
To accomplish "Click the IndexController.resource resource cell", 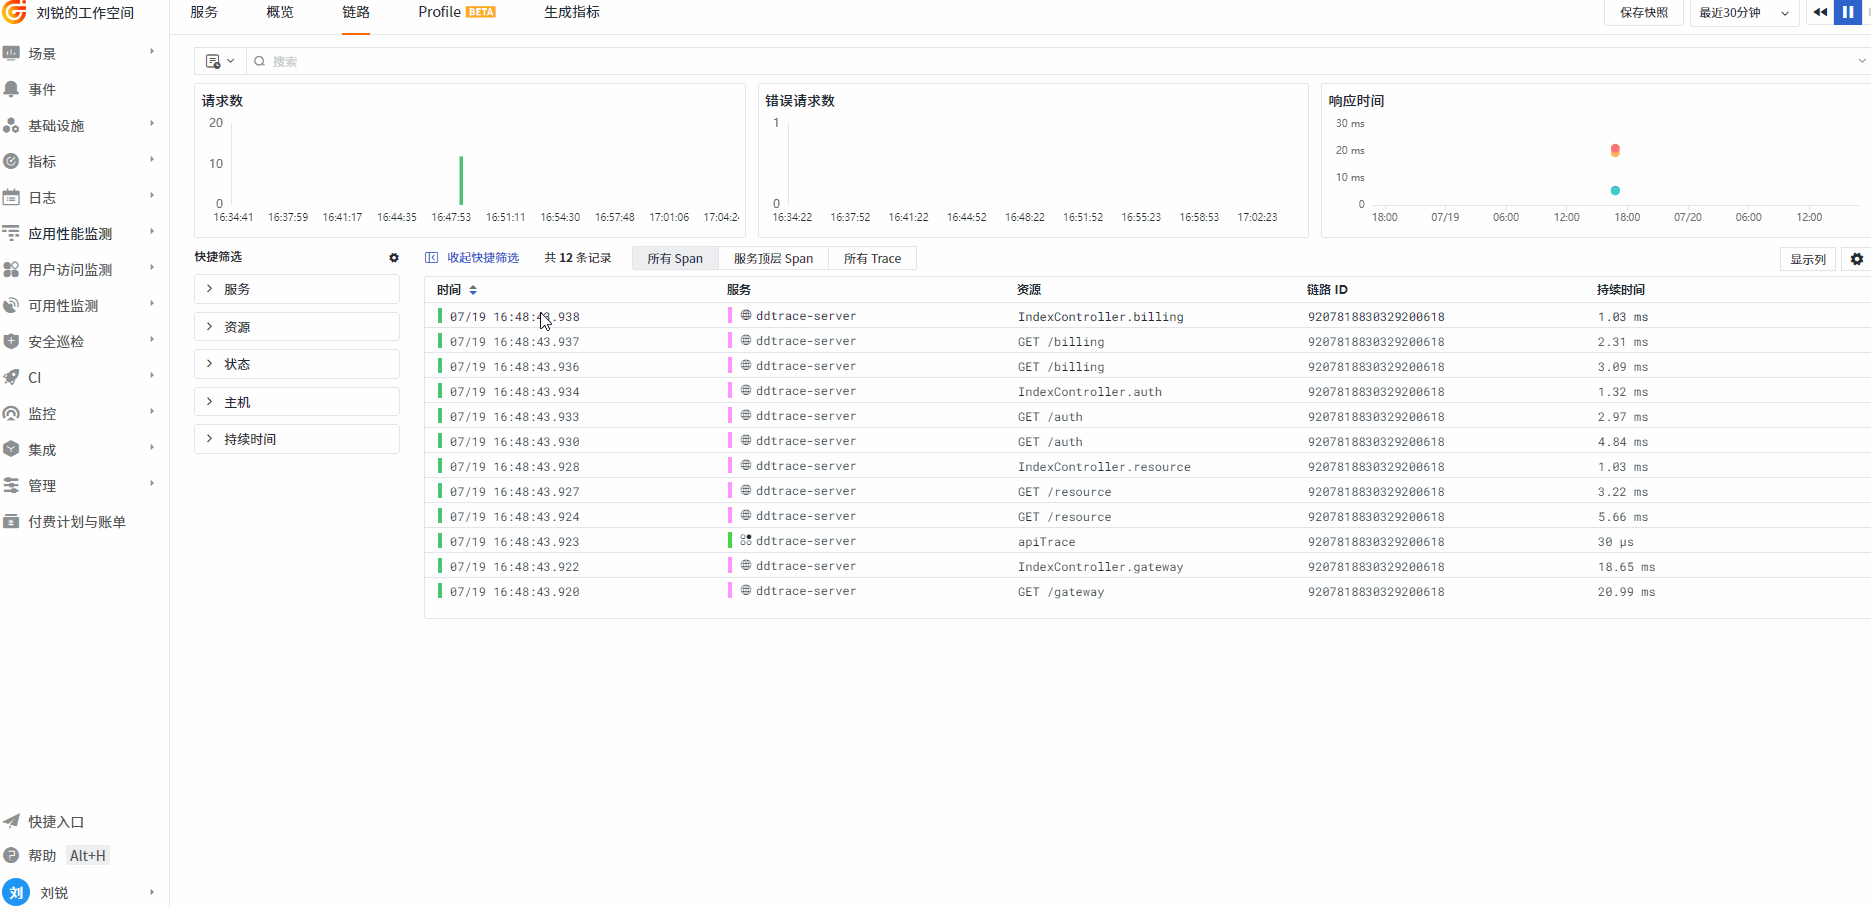I will click(x=1104, y=467).
